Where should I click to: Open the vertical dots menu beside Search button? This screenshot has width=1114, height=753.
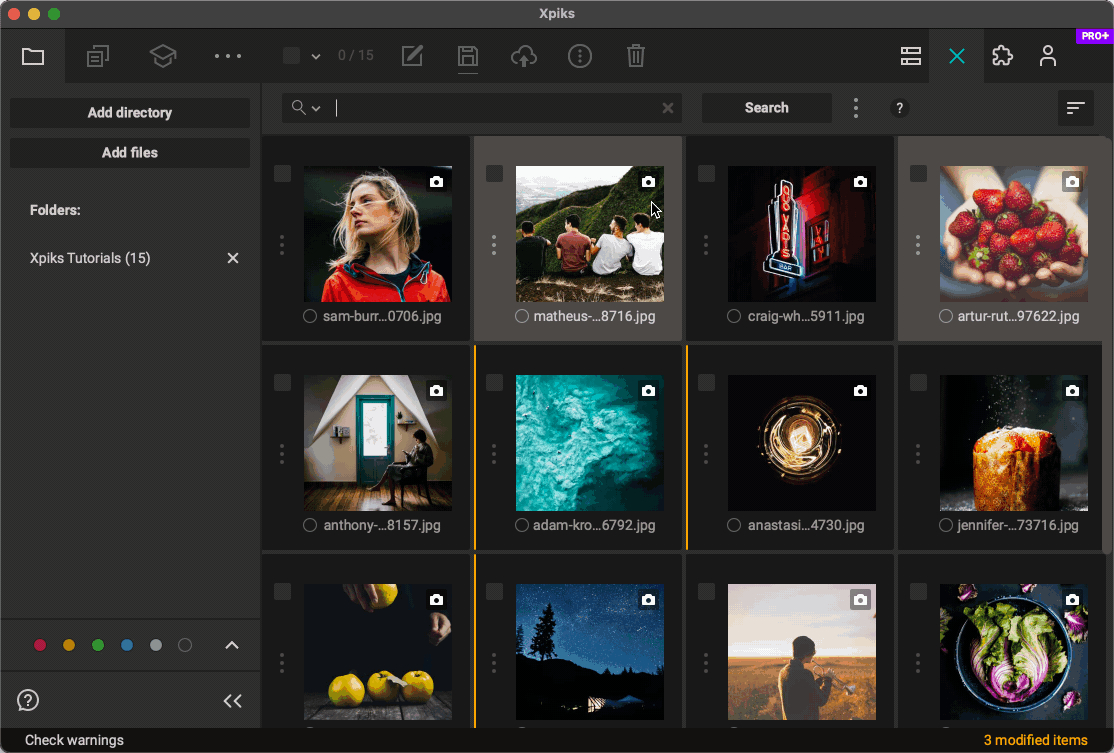pyautogui.click(x=856, y=107)
